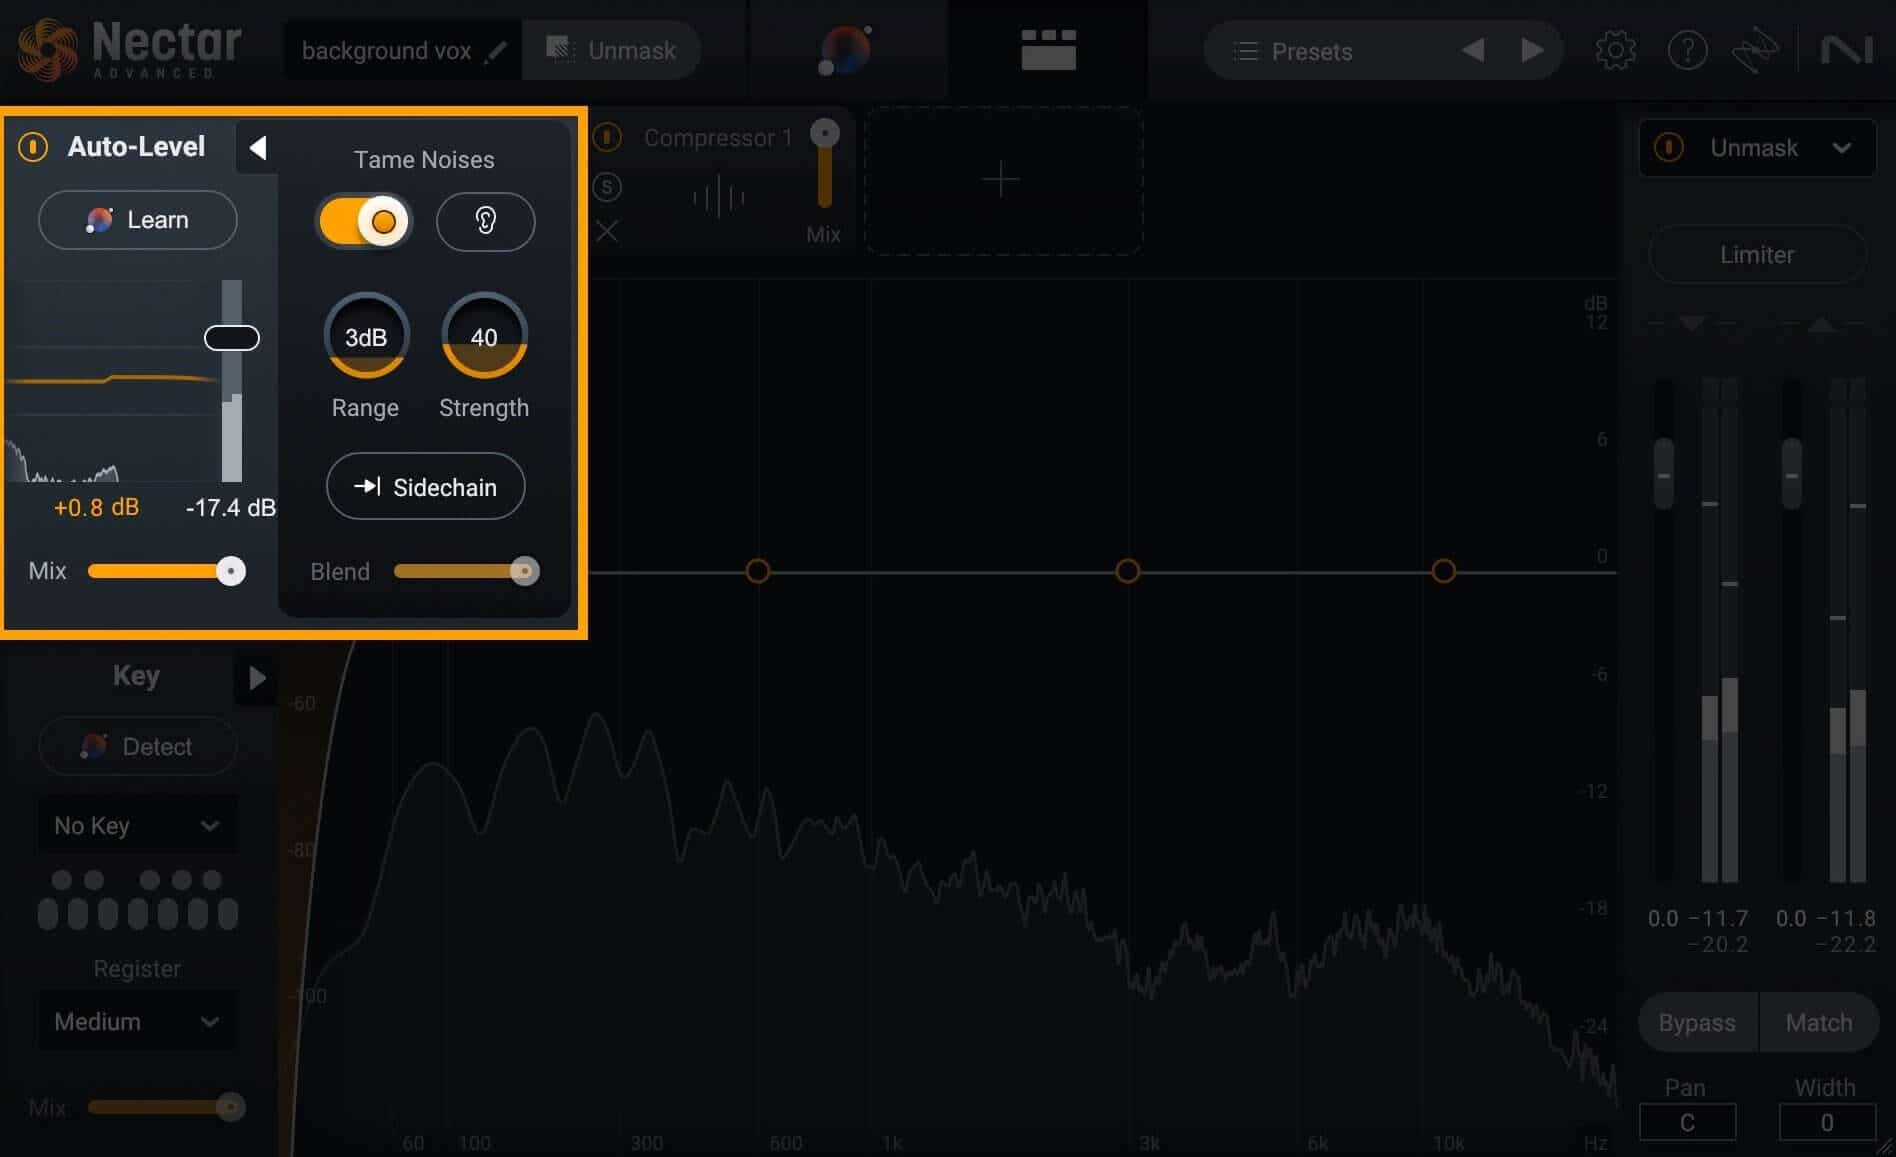Click the muted connection icon beside help
The width and height of the screenshot is (1896, 1157).
tap(1756, 50)
